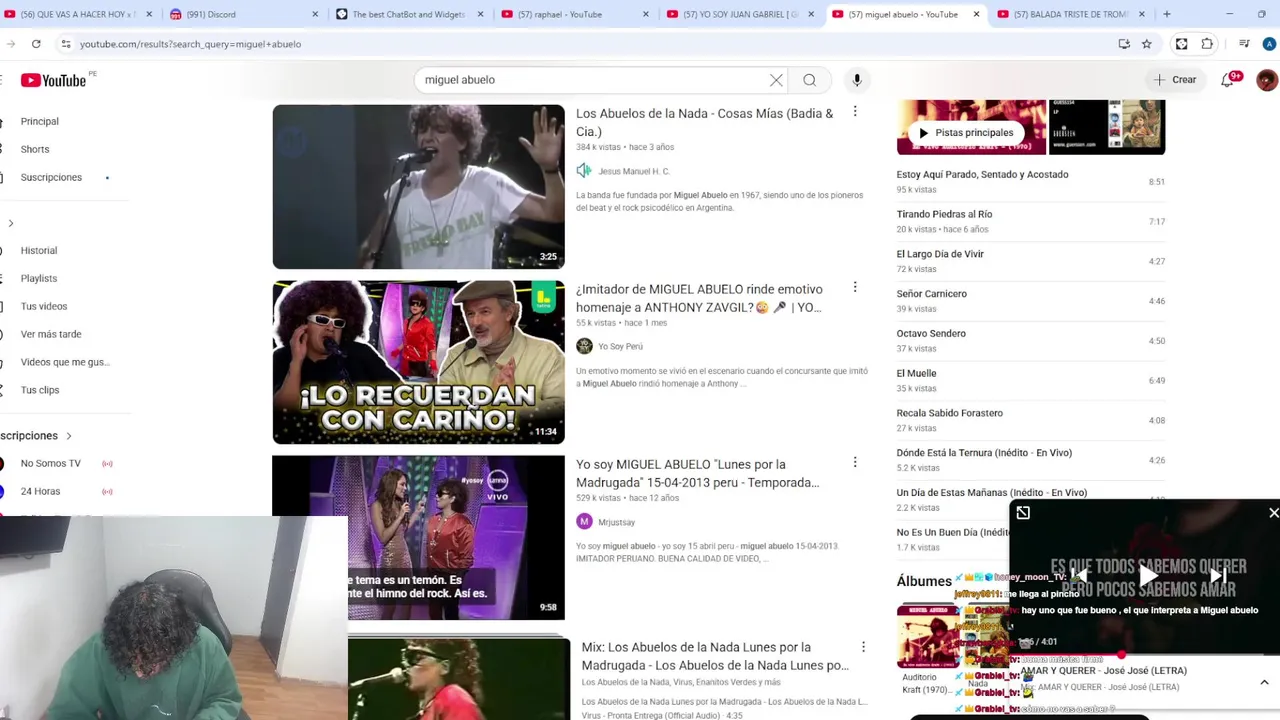Clear the search box text
The width and height of the screenshot is (1280, 720).
tap(776, 80)
